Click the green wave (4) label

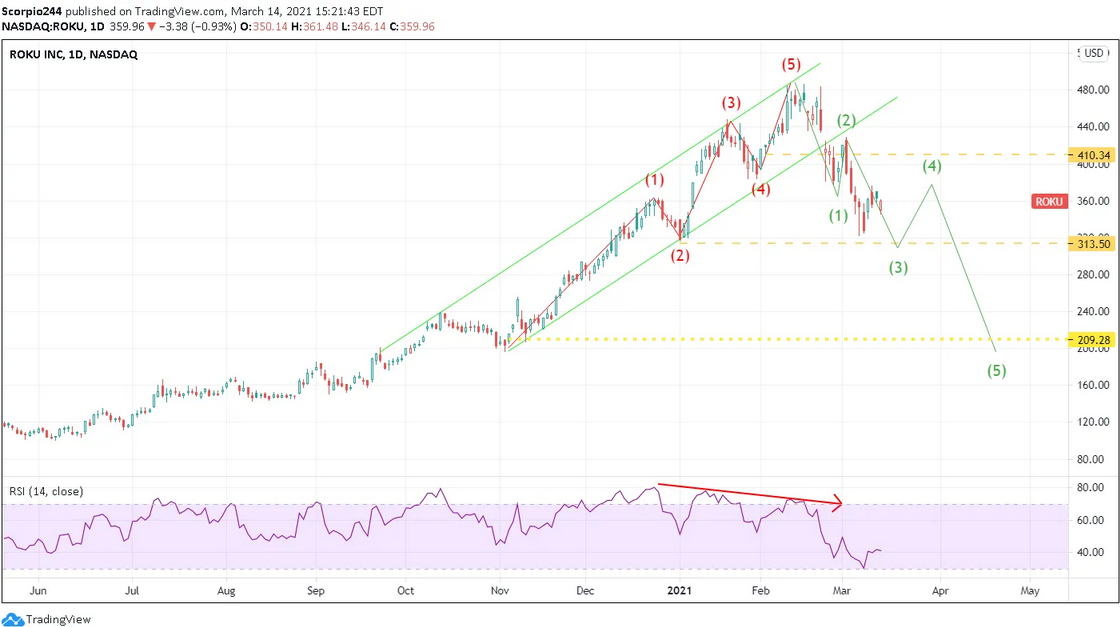[x=931, y=166]
